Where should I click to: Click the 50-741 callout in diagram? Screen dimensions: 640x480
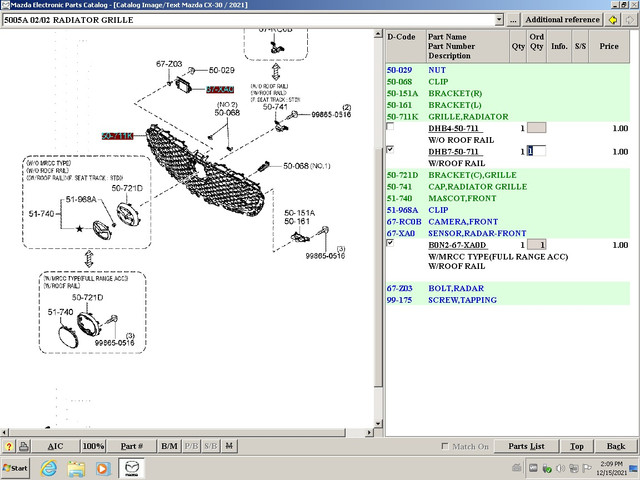275,107
